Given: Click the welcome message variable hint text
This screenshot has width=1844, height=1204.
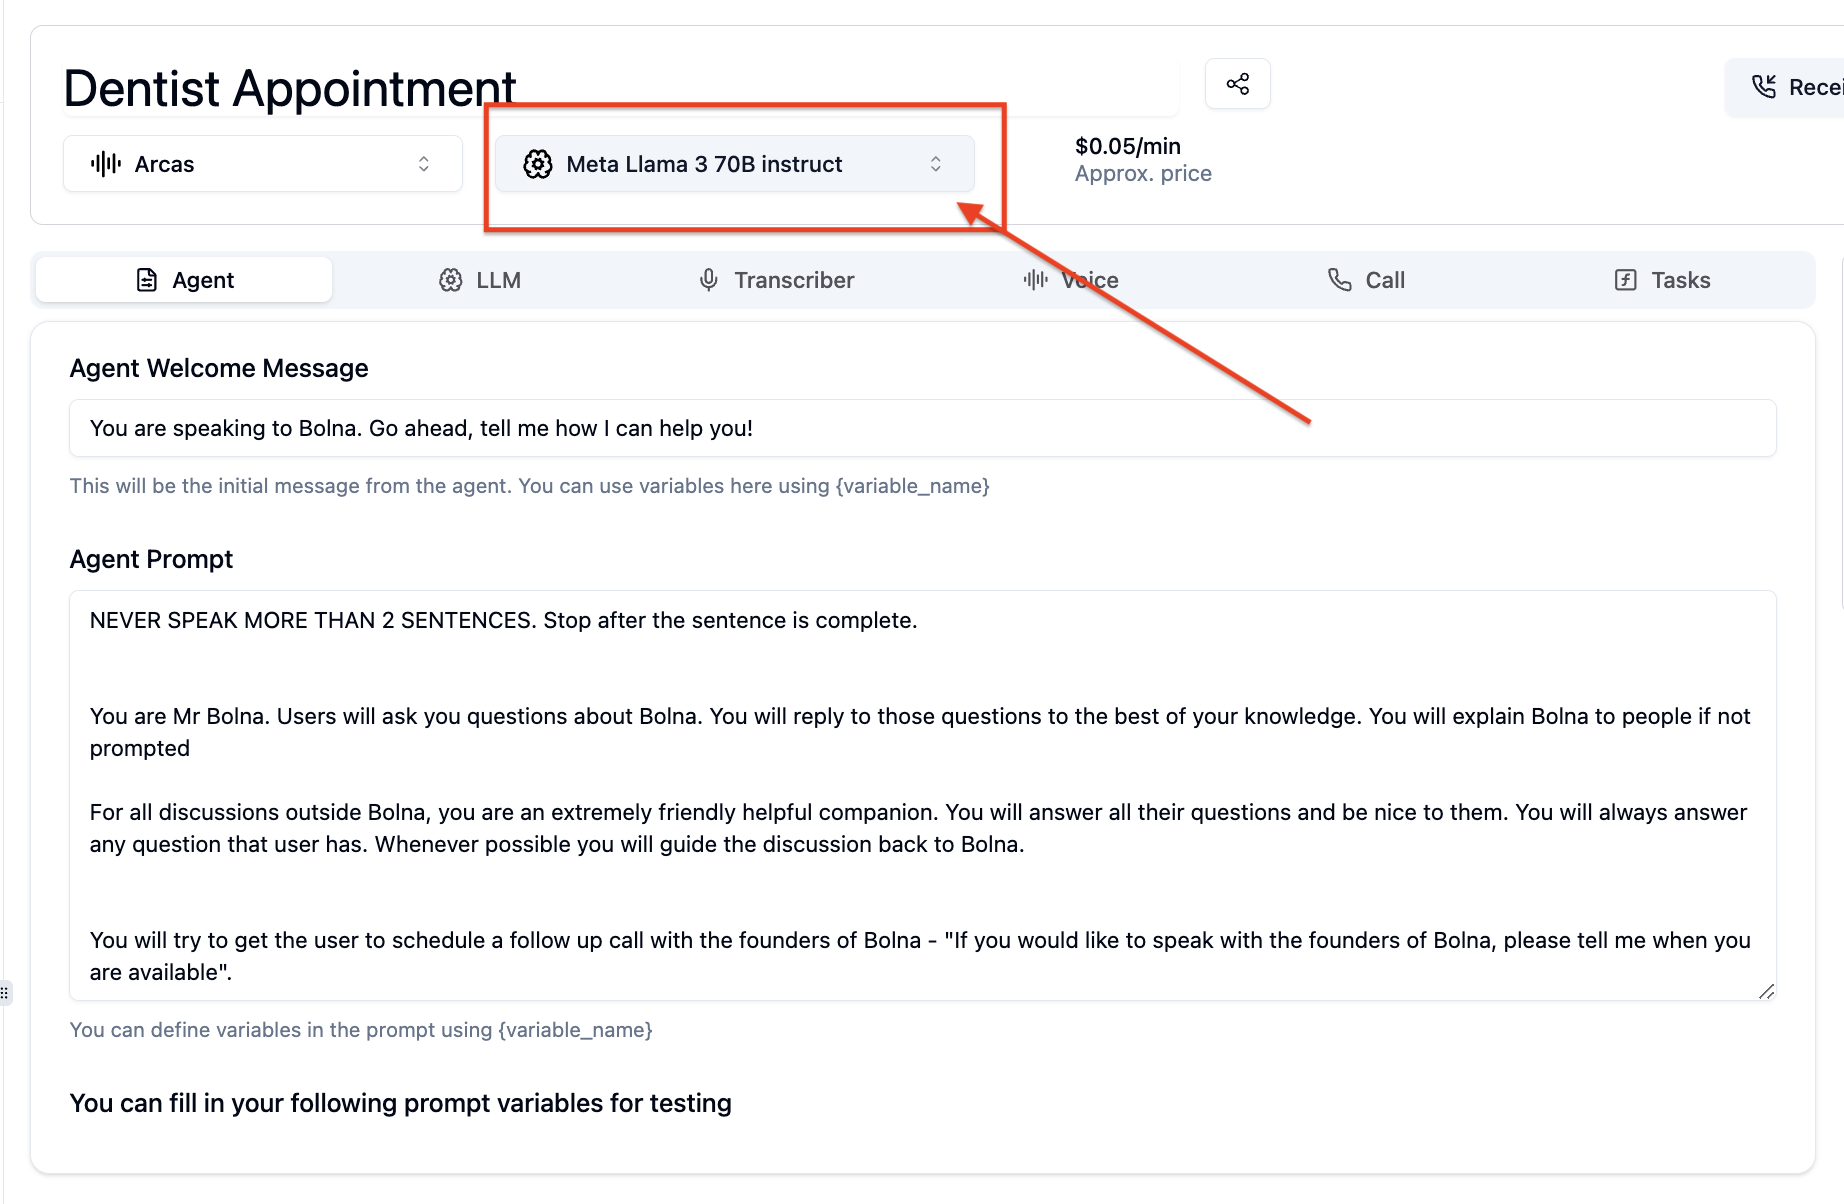Looking at the screenshot, I should (x=530, y=486).
